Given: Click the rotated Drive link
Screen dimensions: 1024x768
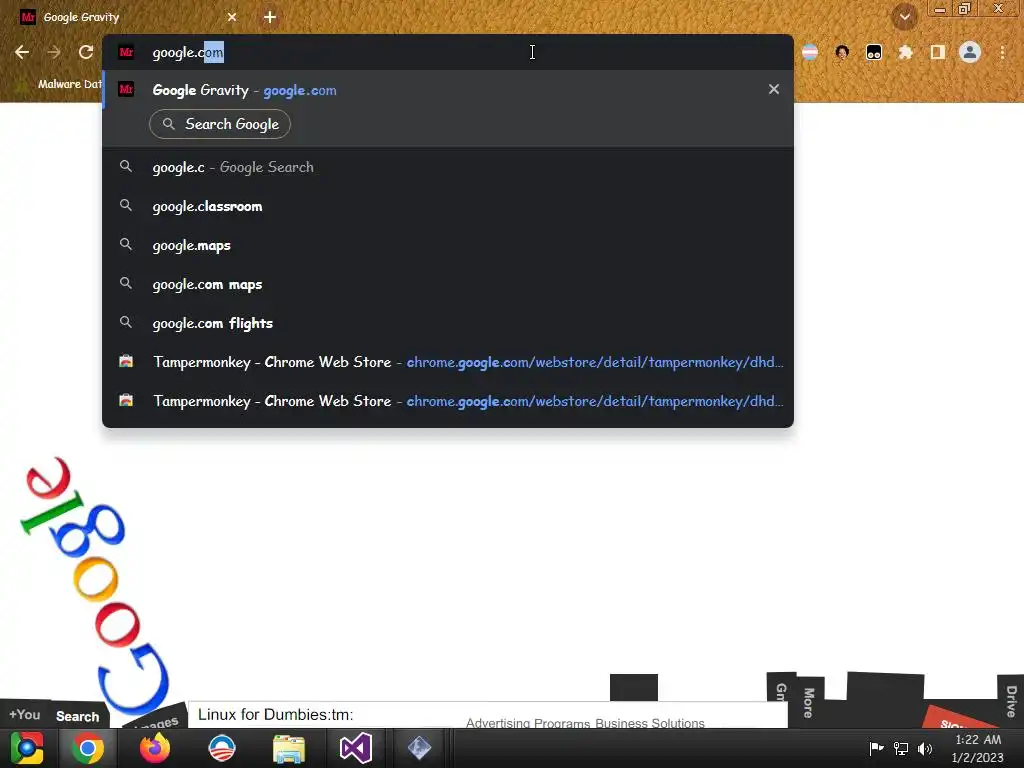Looking at the screenshot, I should (x=1011, y=701).
